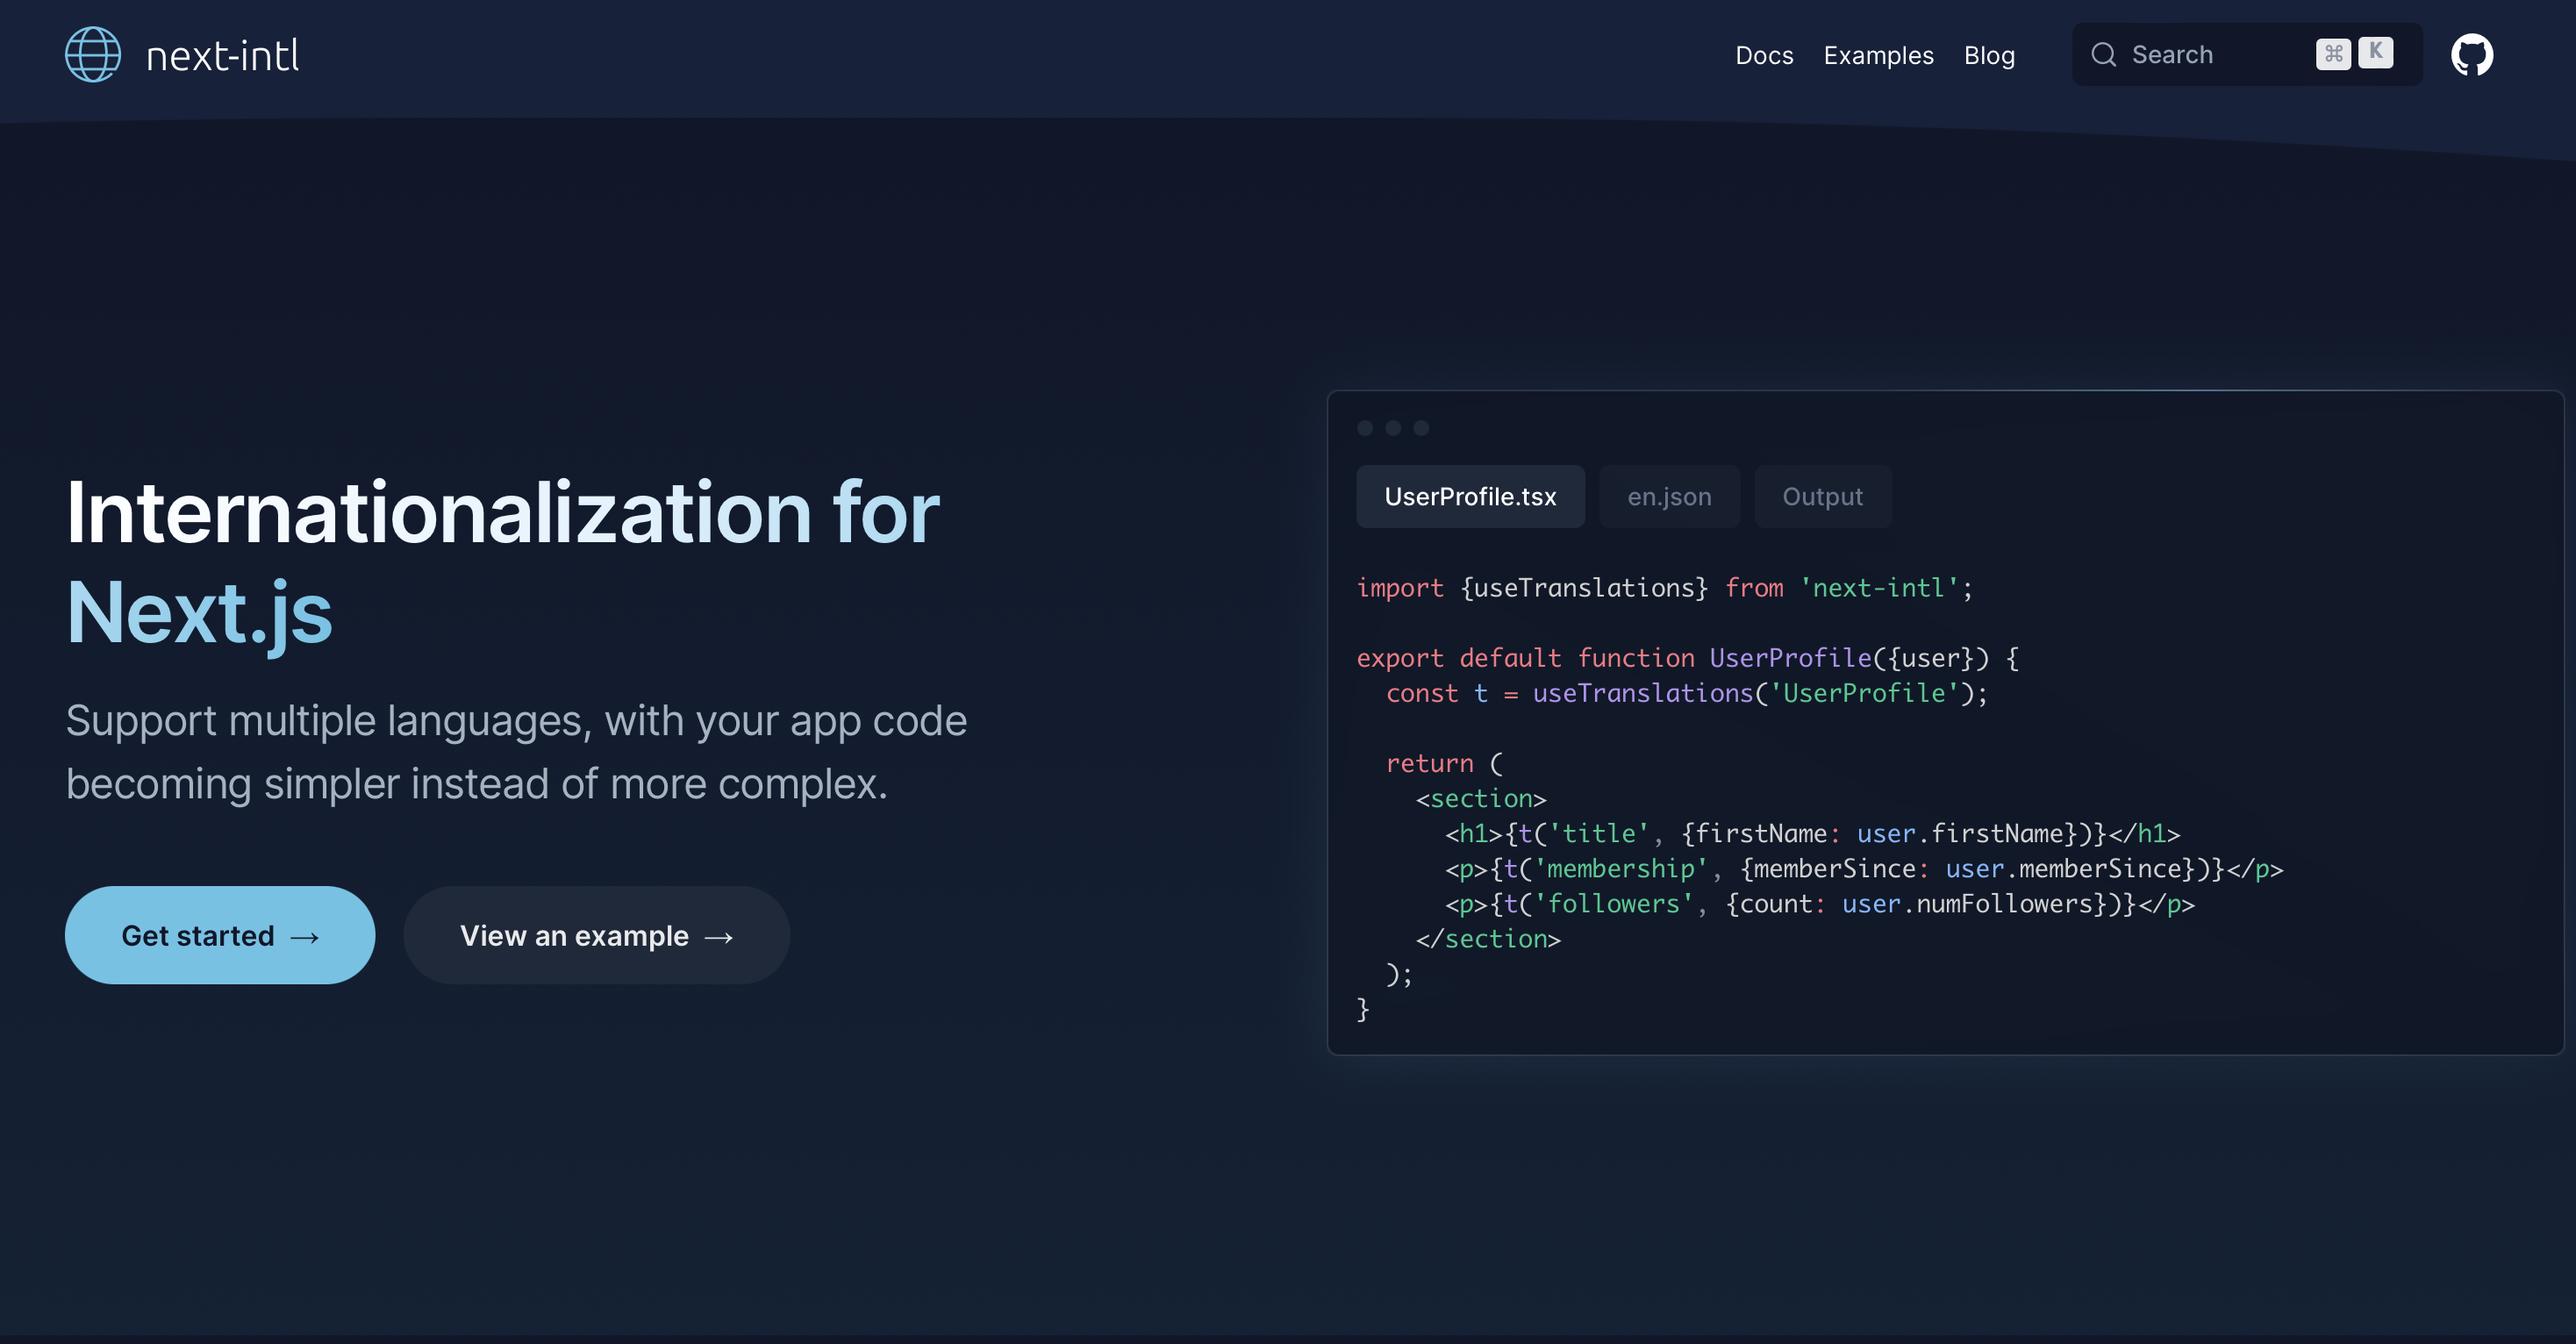
Task: Click the const t = useTranslations line
Action: pos(1687,693)
